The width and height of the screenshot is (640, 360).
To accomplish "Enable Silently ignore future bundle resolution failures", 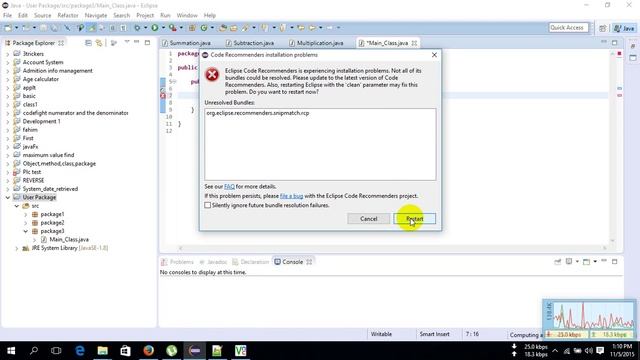I will 208,205.
